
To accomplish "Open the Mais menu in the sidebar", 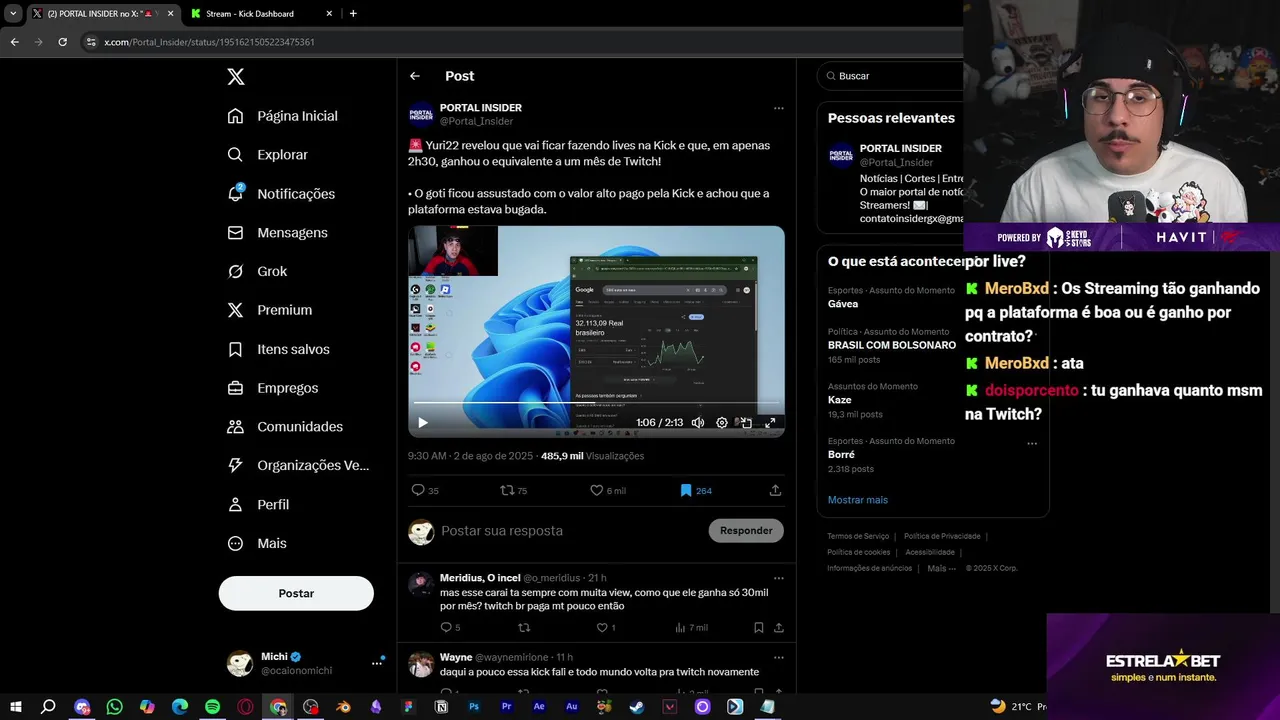I will pos(257,543).
